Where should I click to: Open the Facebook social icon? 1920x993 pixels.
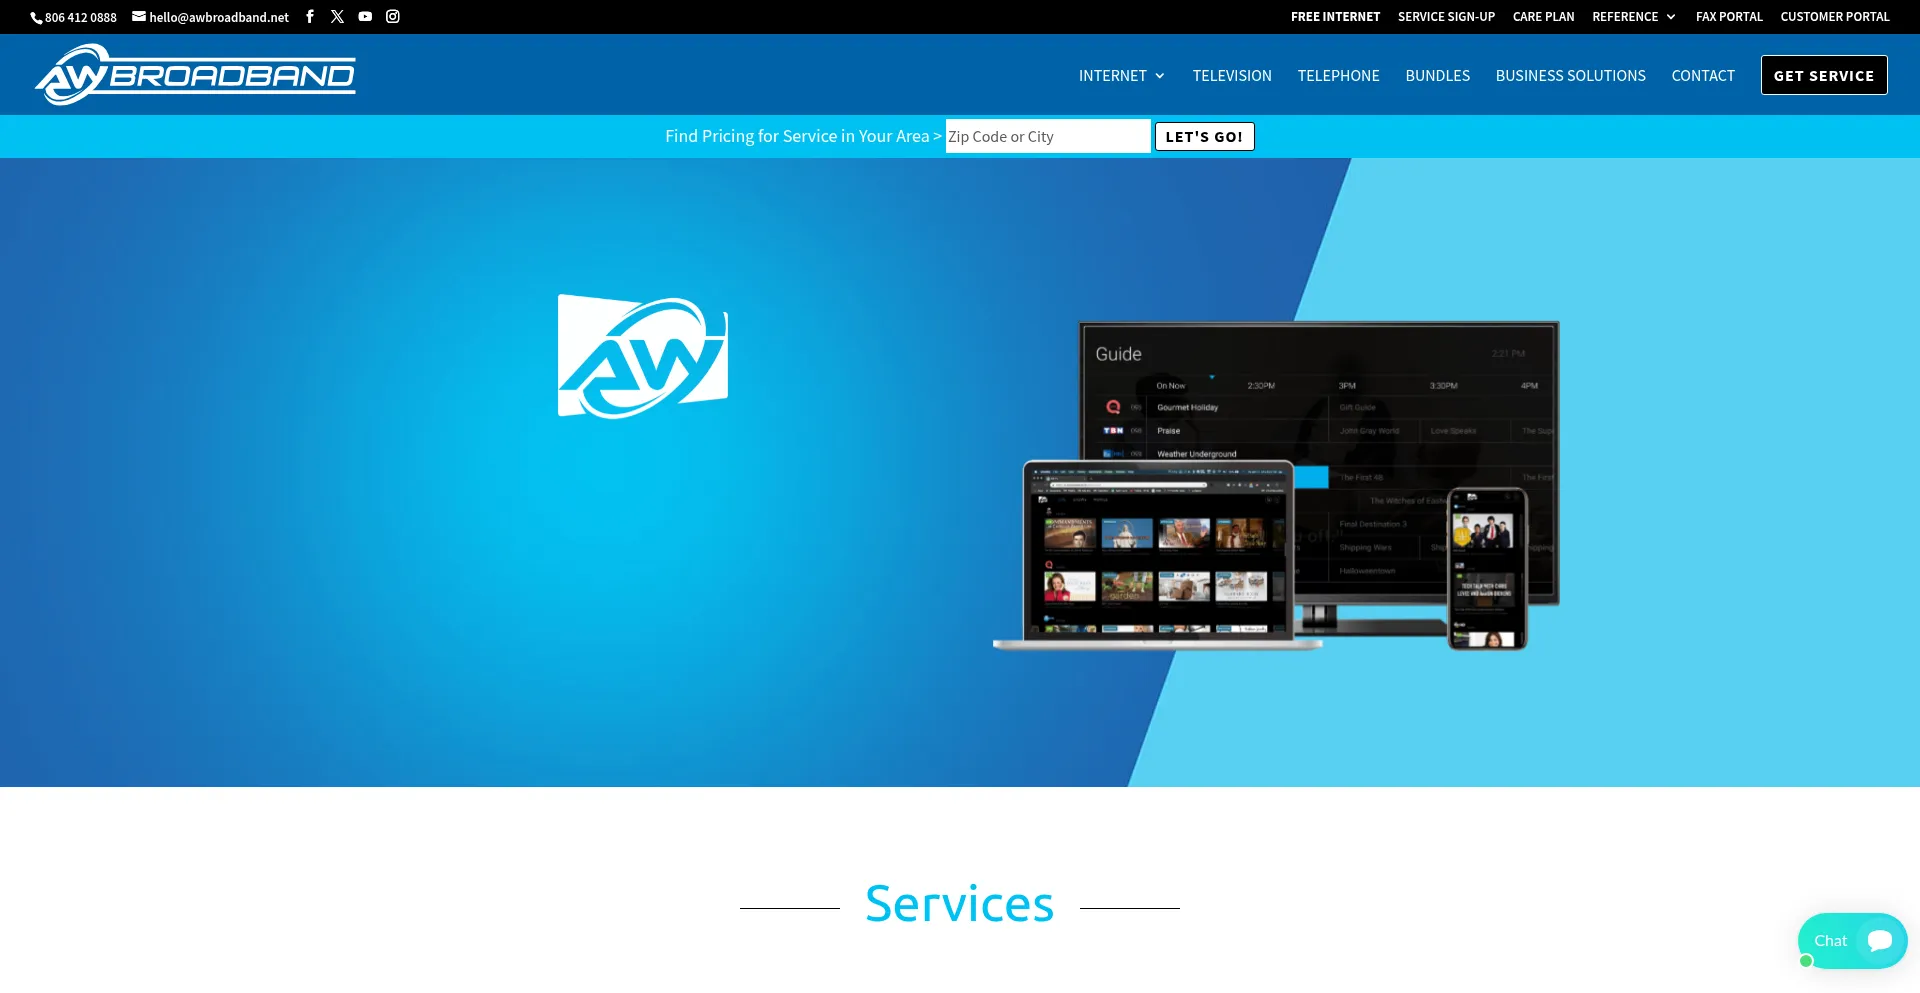click(310, 17)
